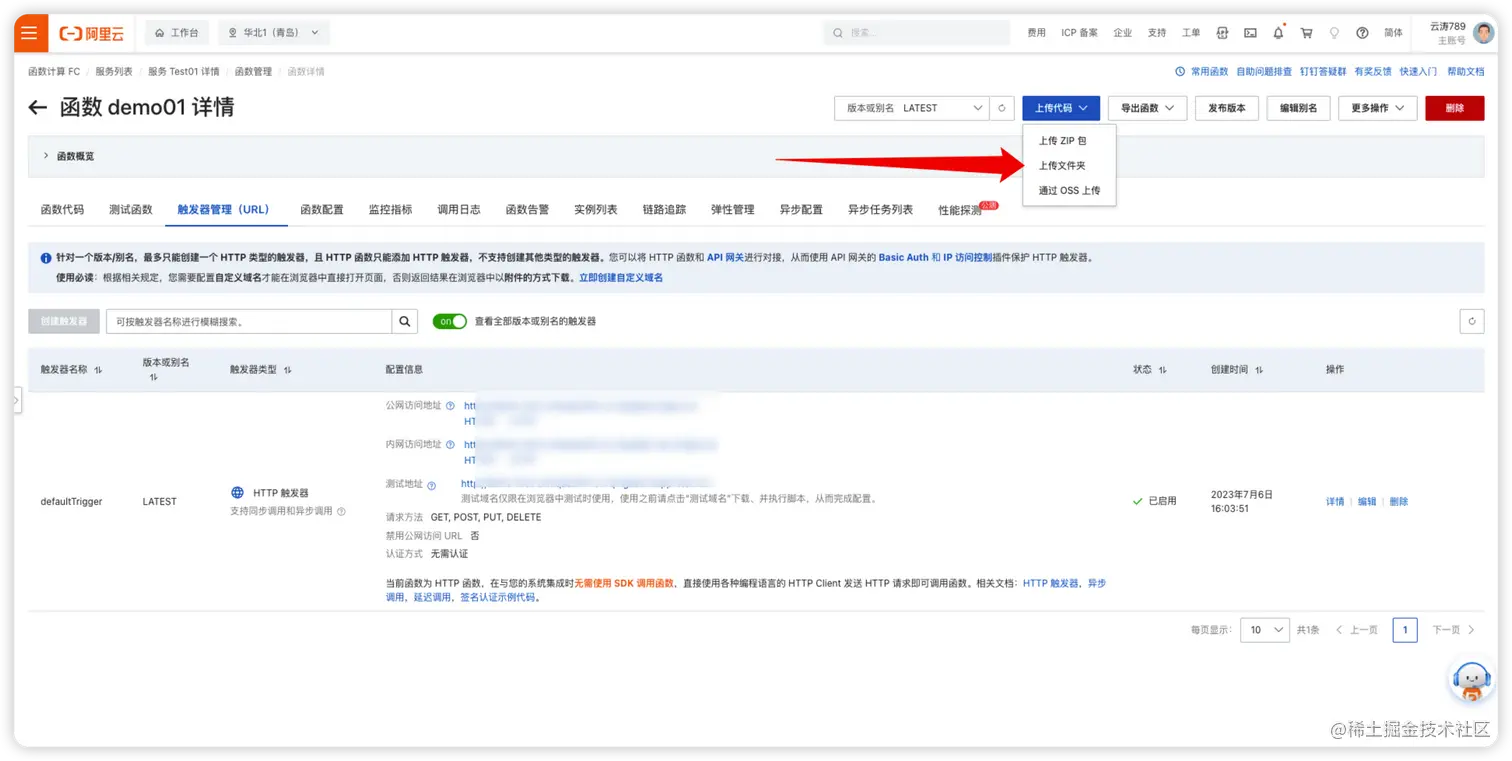The image size is (1512, 761).
Task: Open 详情 link for defaultTrigger
Action: point(1335,502)
